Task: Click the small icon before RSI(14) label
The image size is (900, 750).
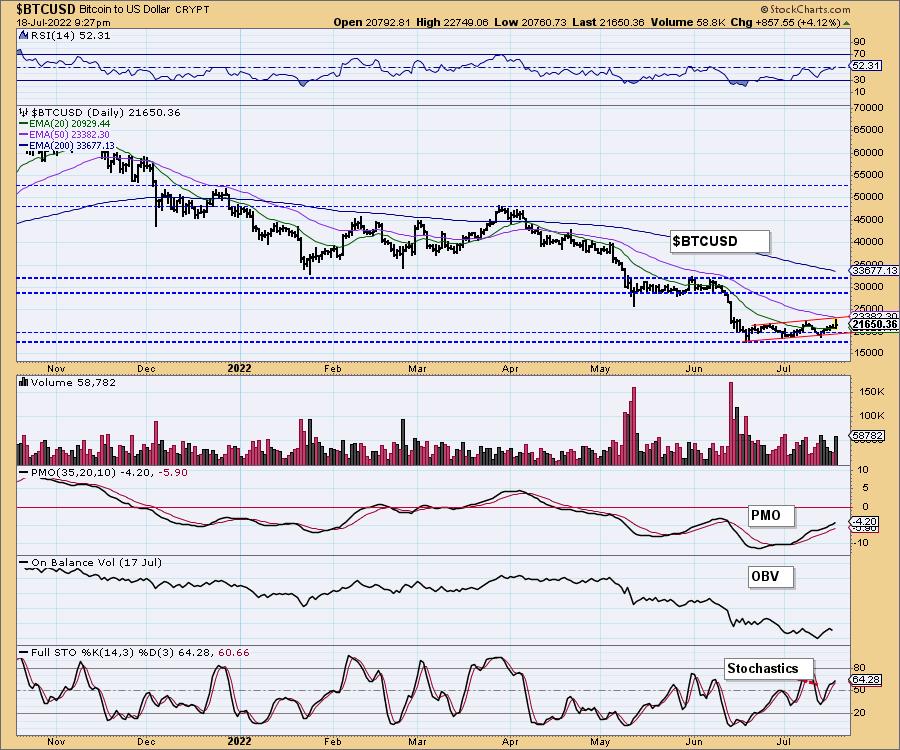Action: pos(23,35)
